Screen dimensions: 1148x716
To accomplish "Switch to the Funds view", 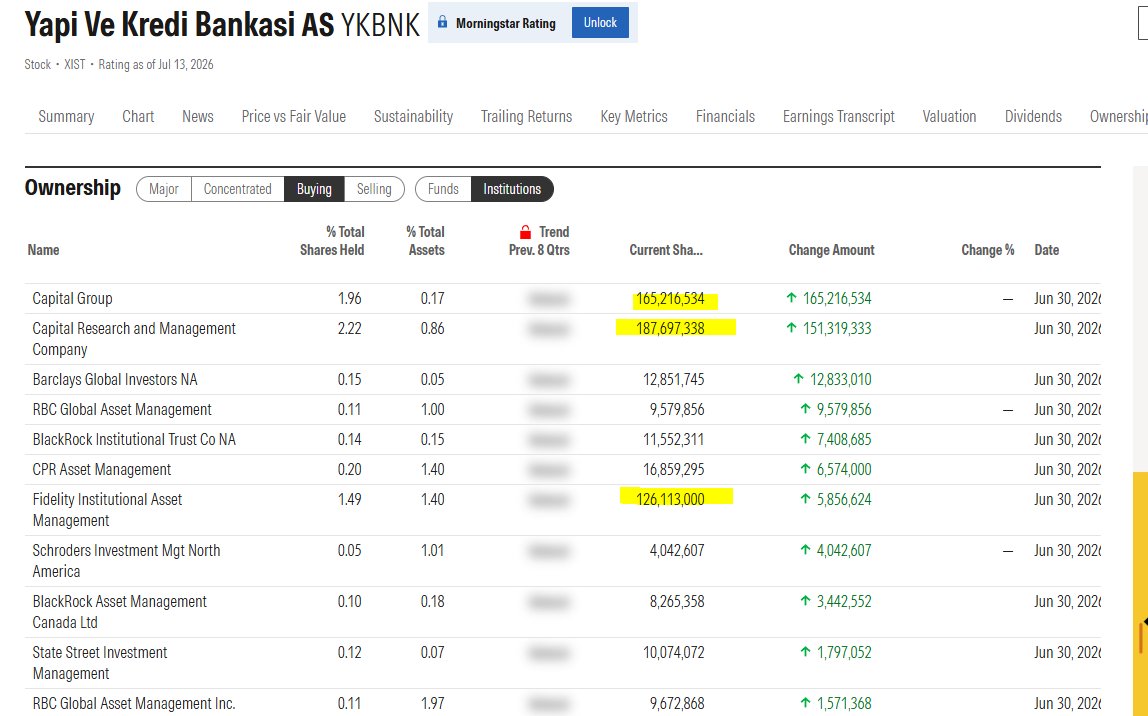I will pos(443,189).
